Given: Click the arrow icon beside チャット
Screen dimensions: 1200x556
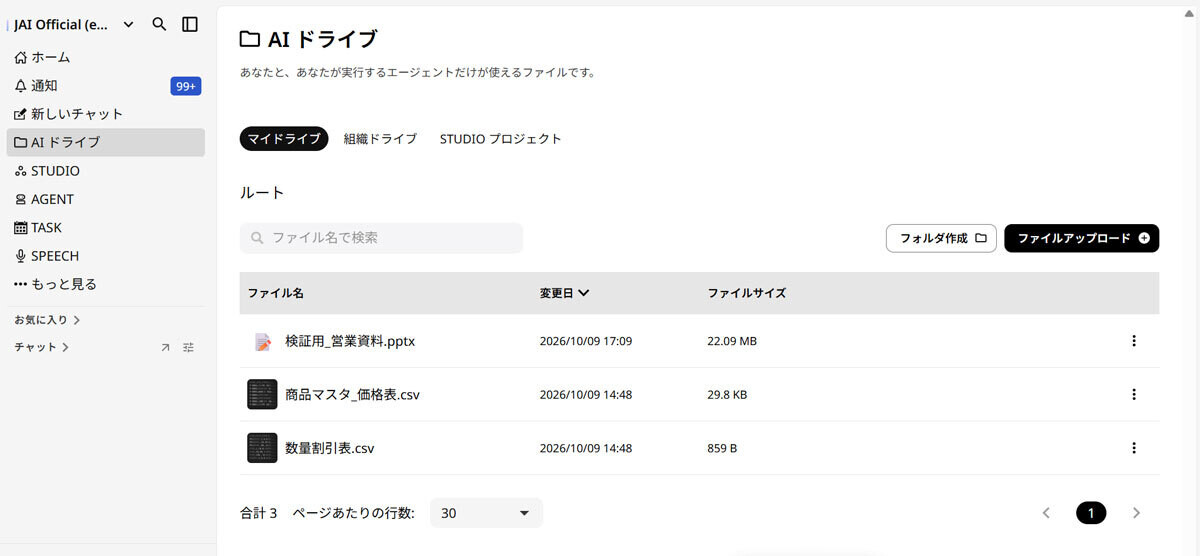Looking at the screenshot, I should coord(165,348).
